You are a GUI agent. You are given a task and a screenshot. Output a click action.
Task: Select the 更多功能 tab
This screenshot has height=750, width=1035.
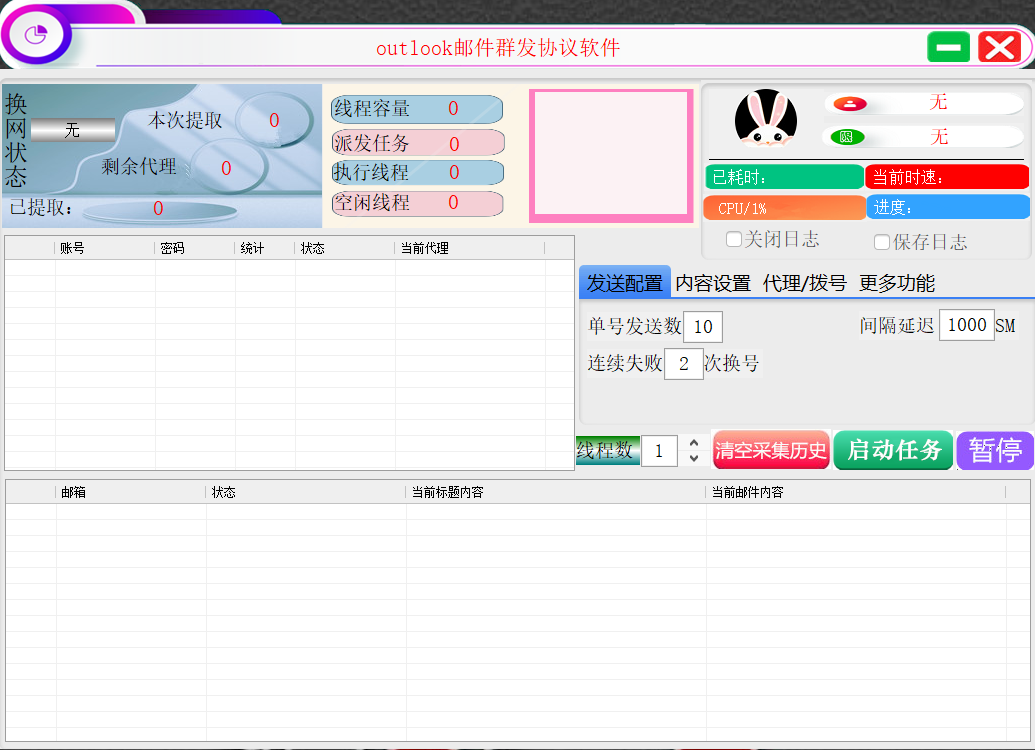pyautogui.click(x=897, y=283)
